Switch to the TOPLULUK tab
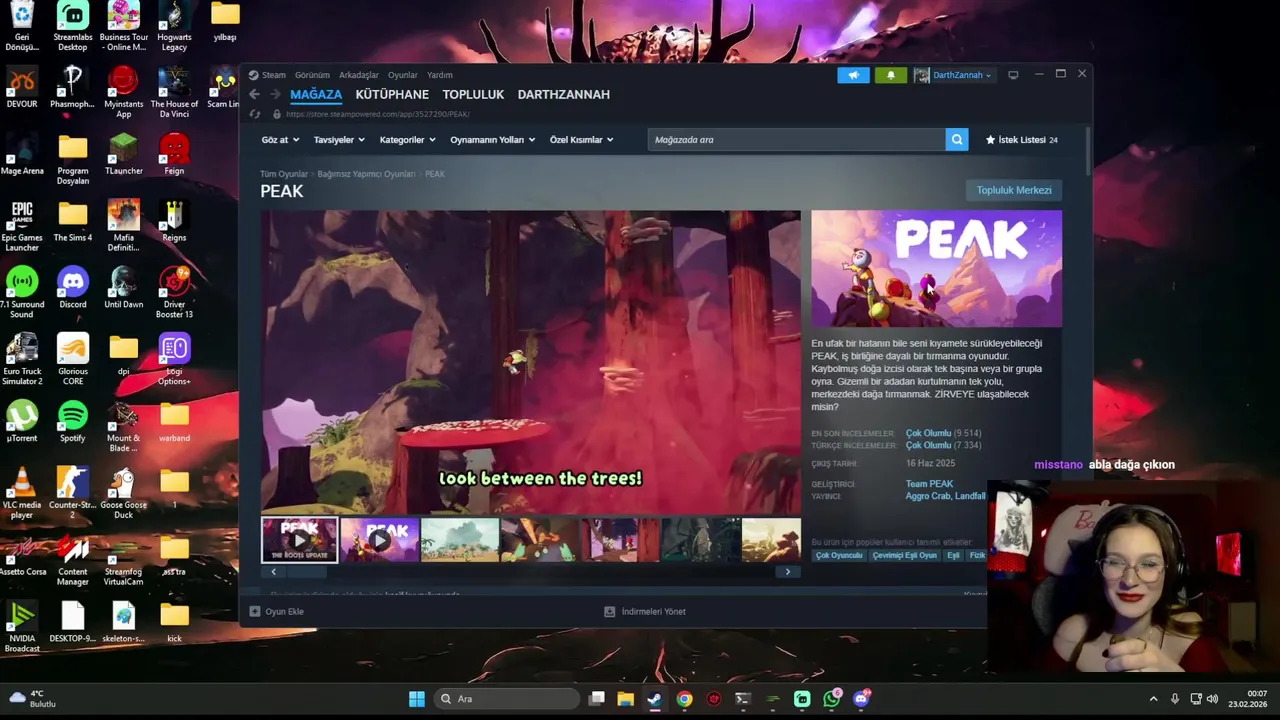This screenshot has width=1280, height=720. 473,94
